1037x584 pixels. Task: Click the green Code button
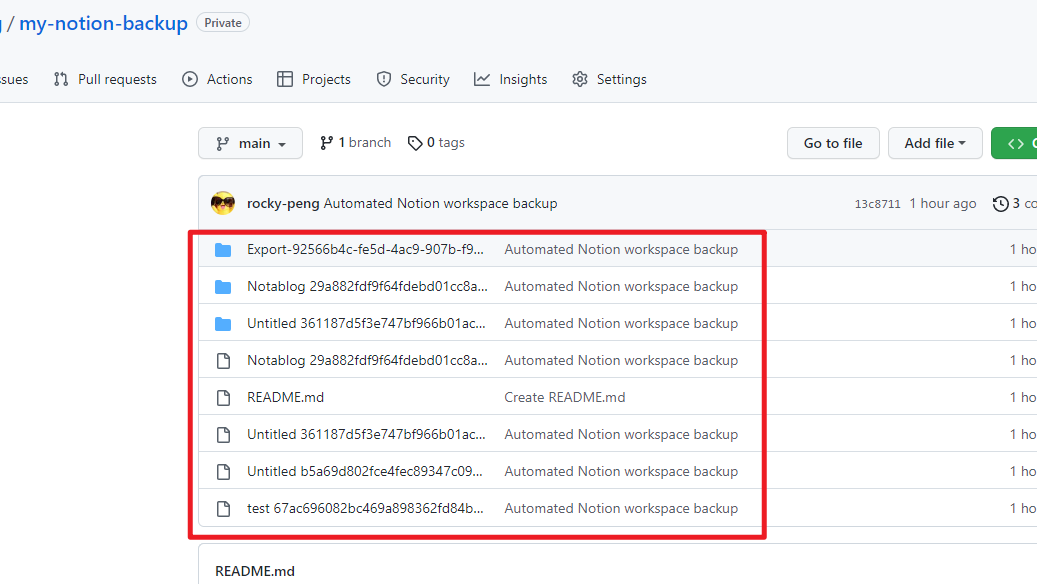click(x=1015, y=143)
